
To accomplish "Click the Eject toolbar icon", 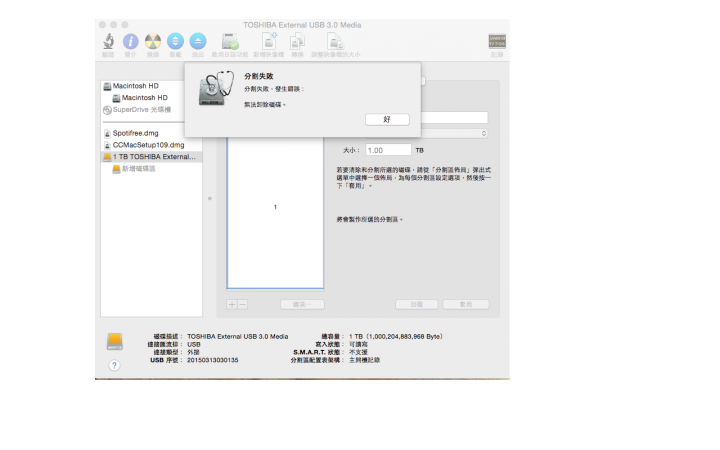I will coord(198,41).
